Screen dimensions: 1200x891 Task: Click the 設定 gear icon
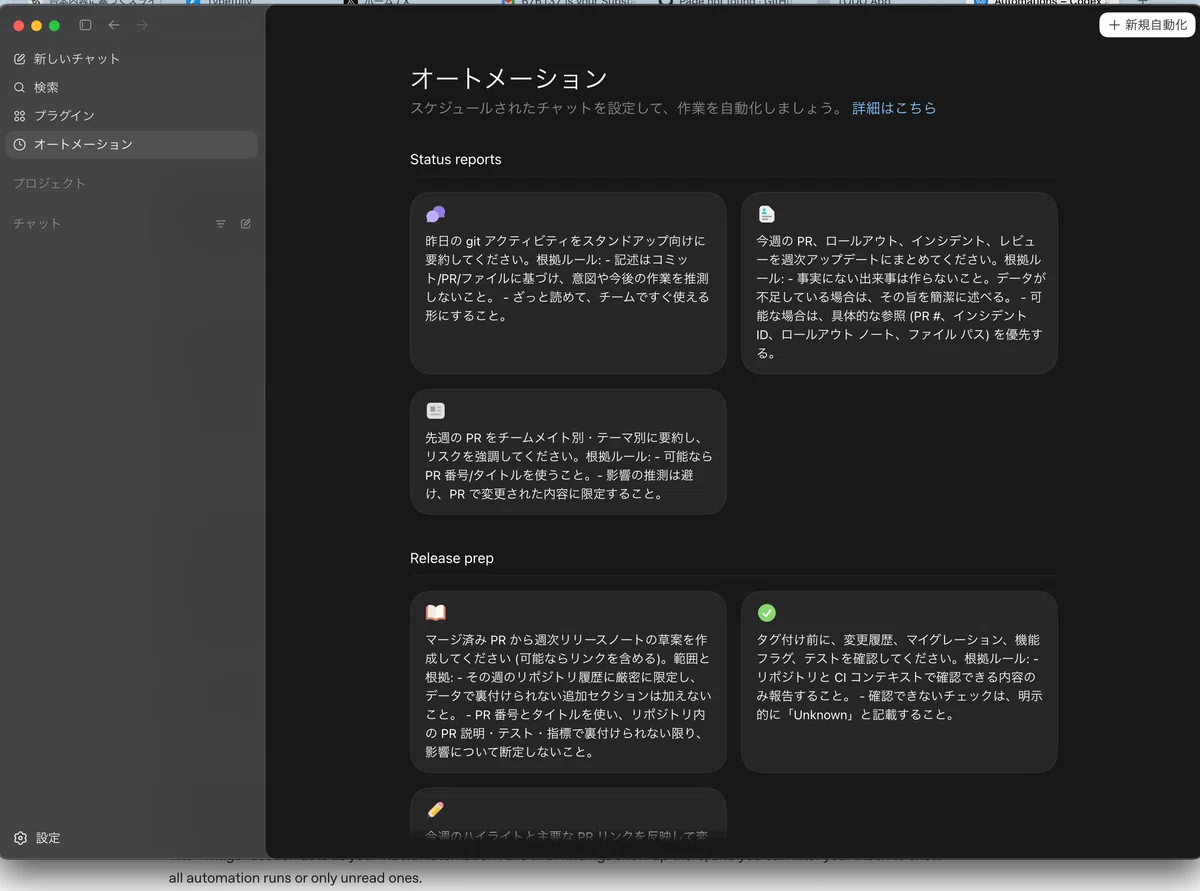click(20, 838)
